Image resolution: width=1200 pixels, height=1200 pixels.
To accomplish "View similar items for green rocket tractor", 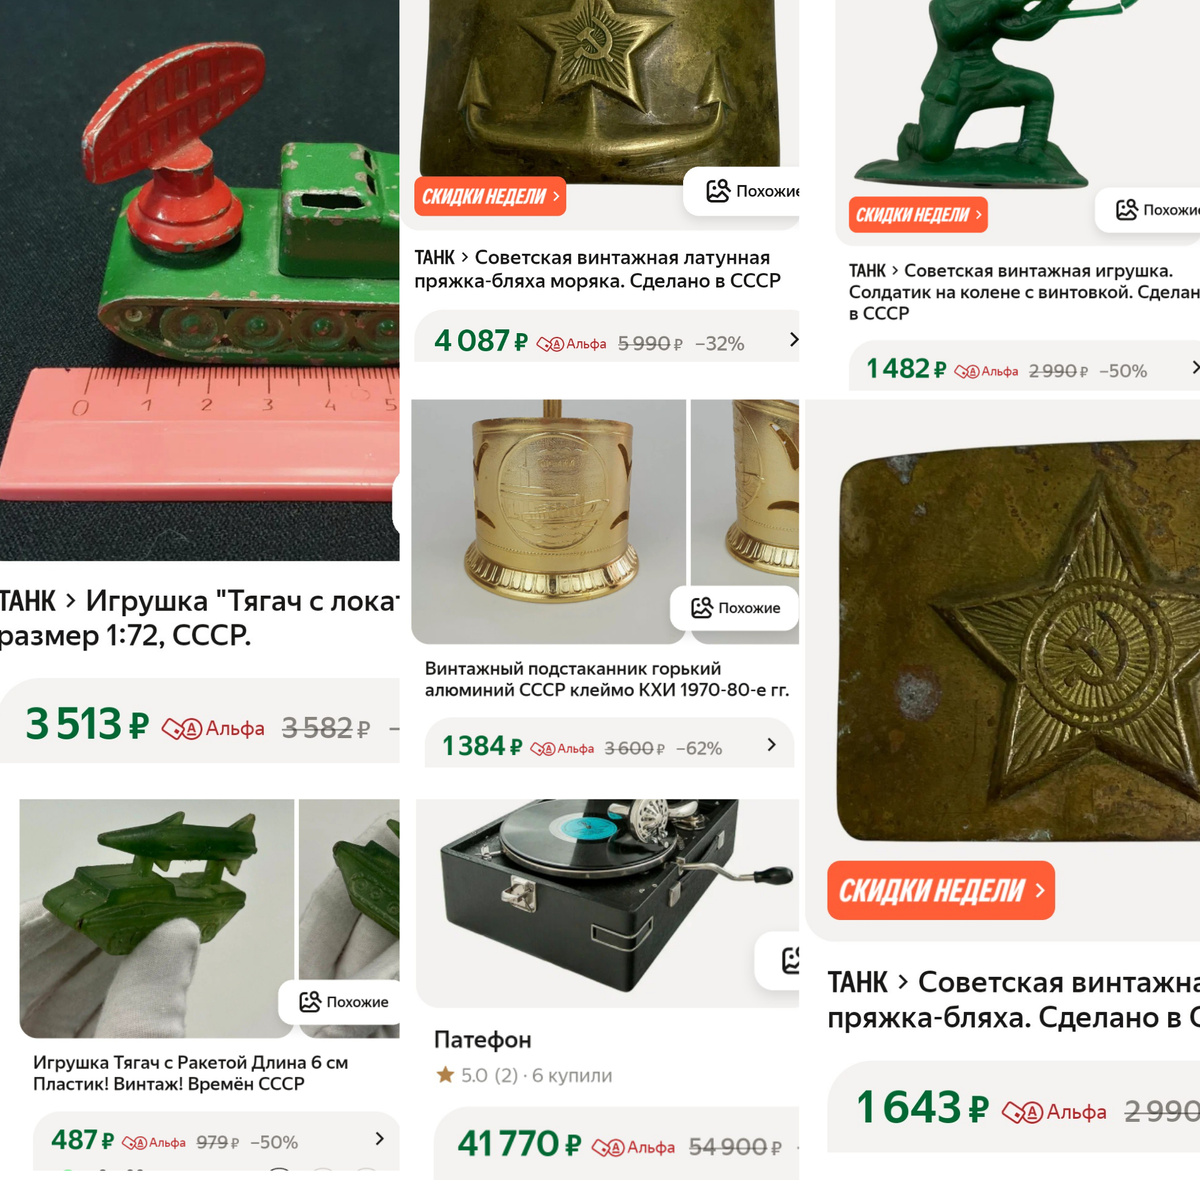I will point(340,1002).
